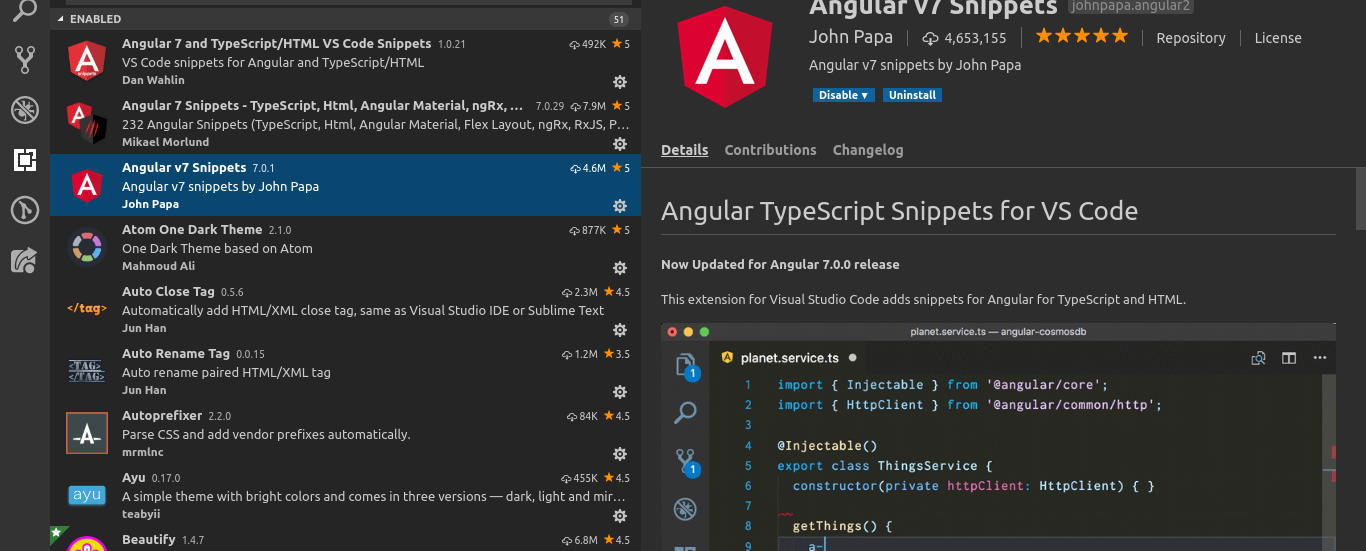Click the Auto Close Tag logo

click(x=86, y=309)
